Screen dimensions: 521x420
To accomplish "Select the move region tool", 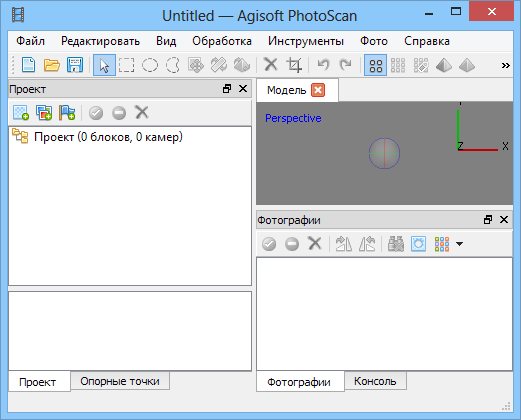I will (x=196, y=65).
